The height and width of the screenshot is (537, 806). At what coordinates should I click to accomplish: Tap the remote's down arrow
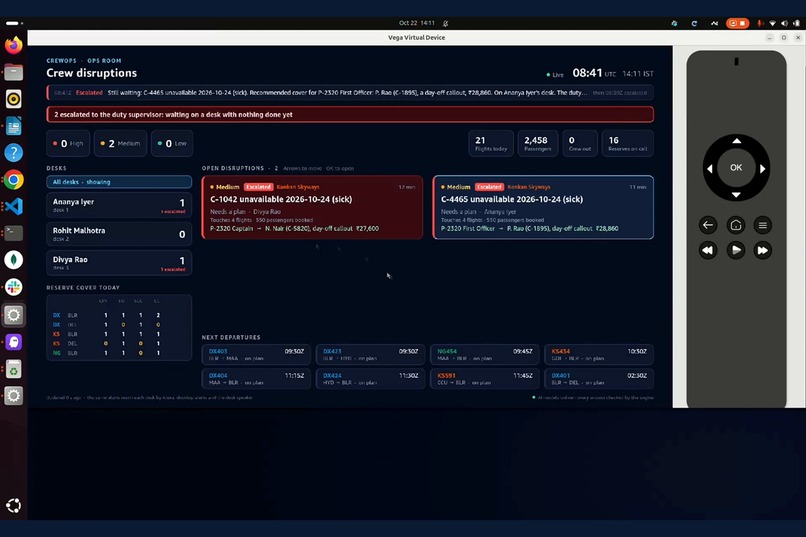click(x=736, y=195)
